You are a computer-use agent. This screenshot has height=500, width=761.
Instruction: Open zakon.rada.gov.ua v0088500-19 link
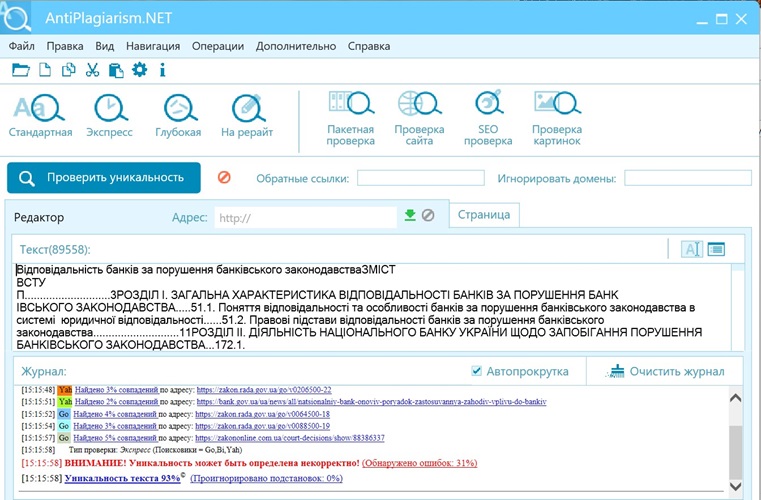coord(263,426)
